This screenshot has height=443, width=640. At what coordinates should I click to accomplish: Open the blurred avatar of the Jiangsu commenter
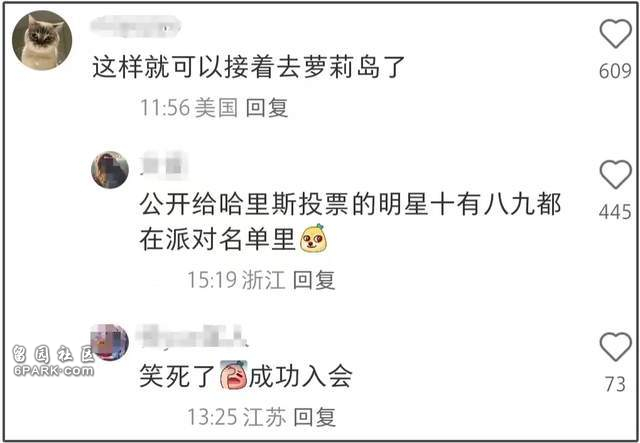[109, 342]
